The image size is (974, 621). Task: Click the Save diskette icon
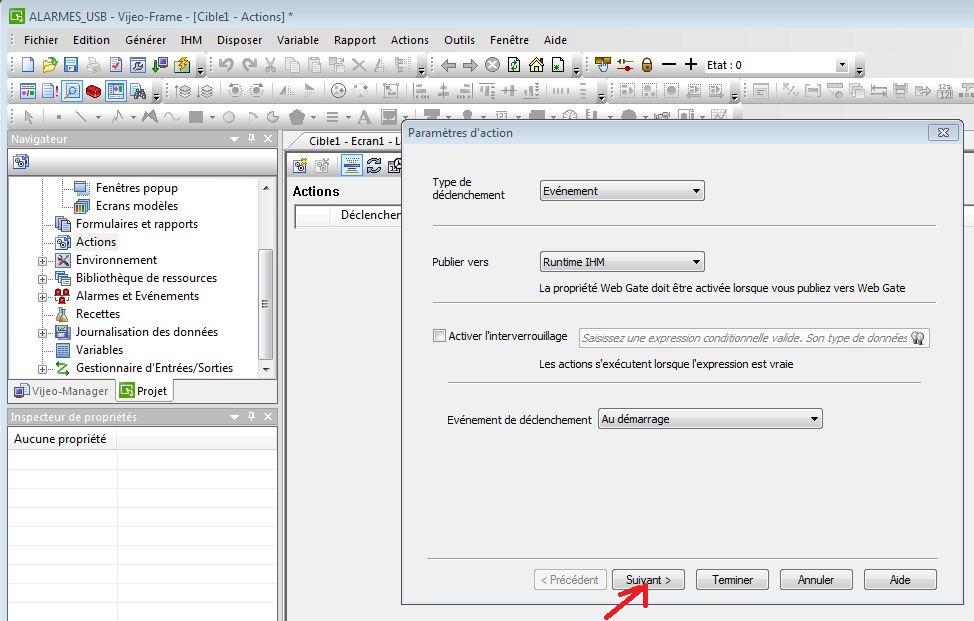point(71,65)
